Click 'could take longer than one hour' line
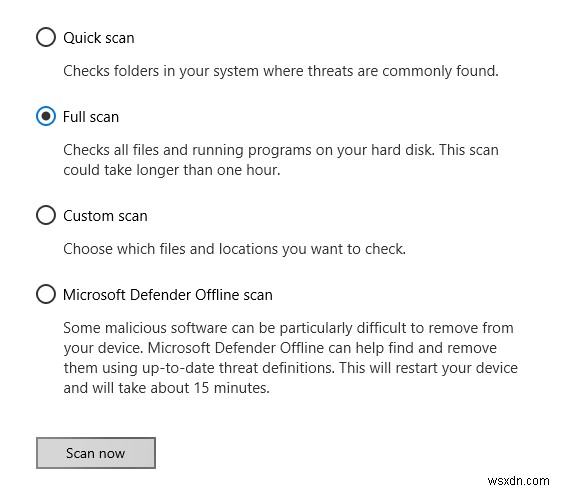Image resolution: width=561 pixels, height=491 pixels. tap(172, 170)
